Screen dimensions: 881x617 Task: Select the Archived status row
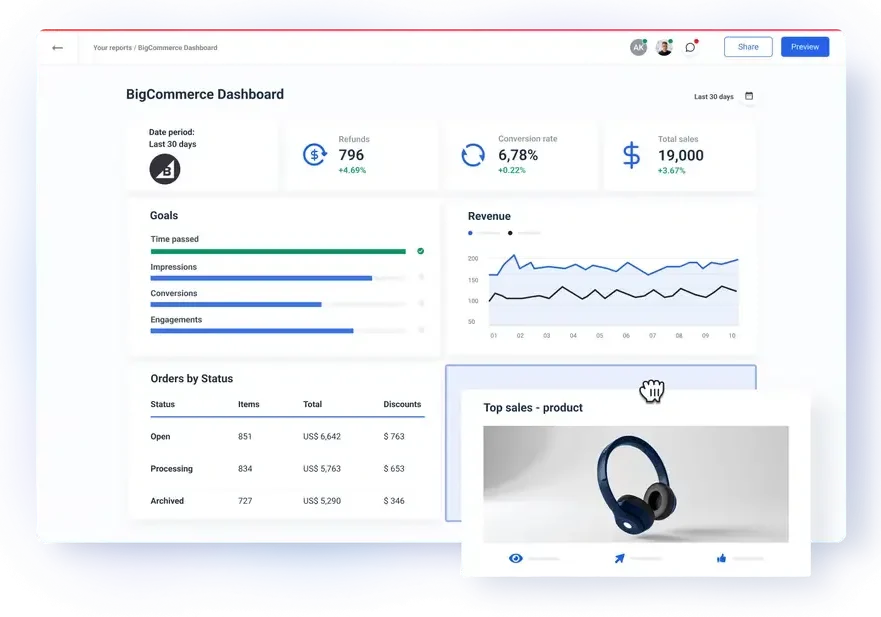287,501
